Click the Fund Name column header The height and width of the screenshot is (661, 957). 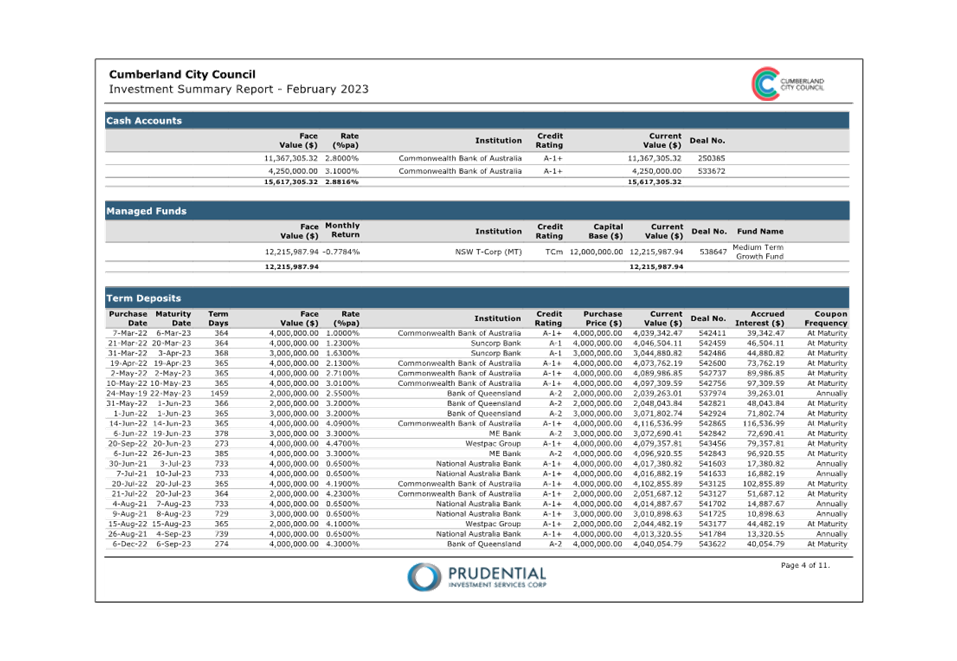tap(760, 231)
